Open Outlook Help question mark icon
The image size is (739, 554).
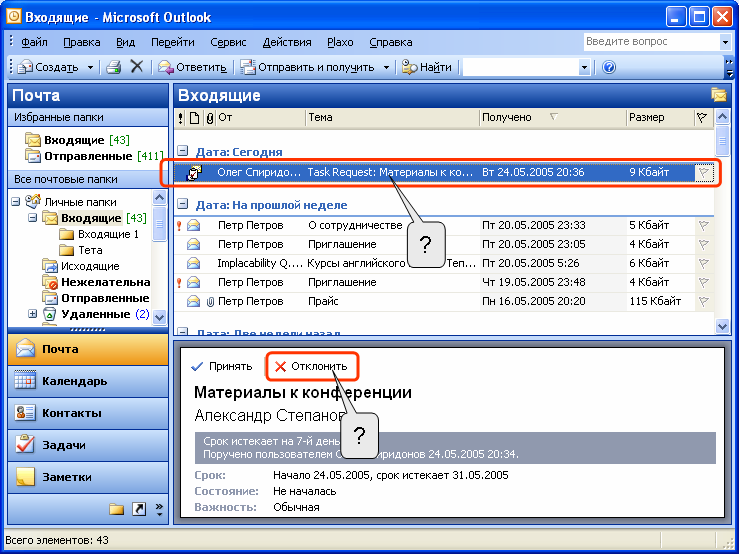click(x=609, y=67)
